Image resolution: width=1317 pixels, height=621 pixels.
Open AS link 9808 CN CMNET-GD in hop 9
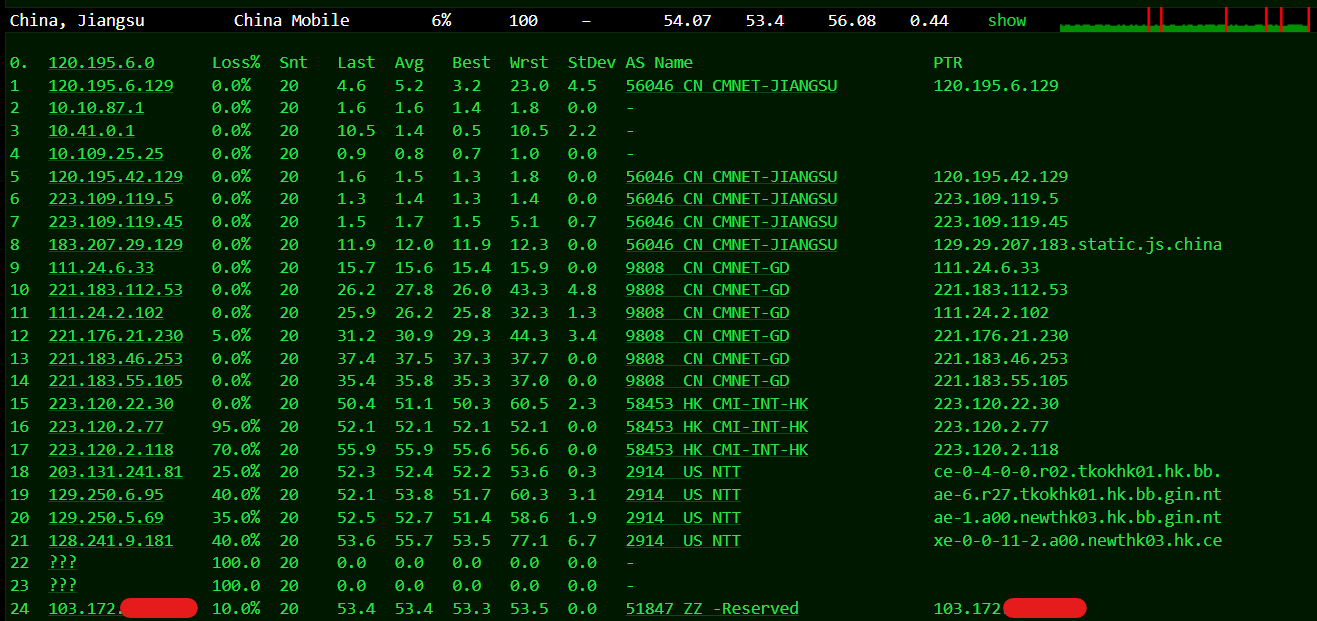[708, 268]
